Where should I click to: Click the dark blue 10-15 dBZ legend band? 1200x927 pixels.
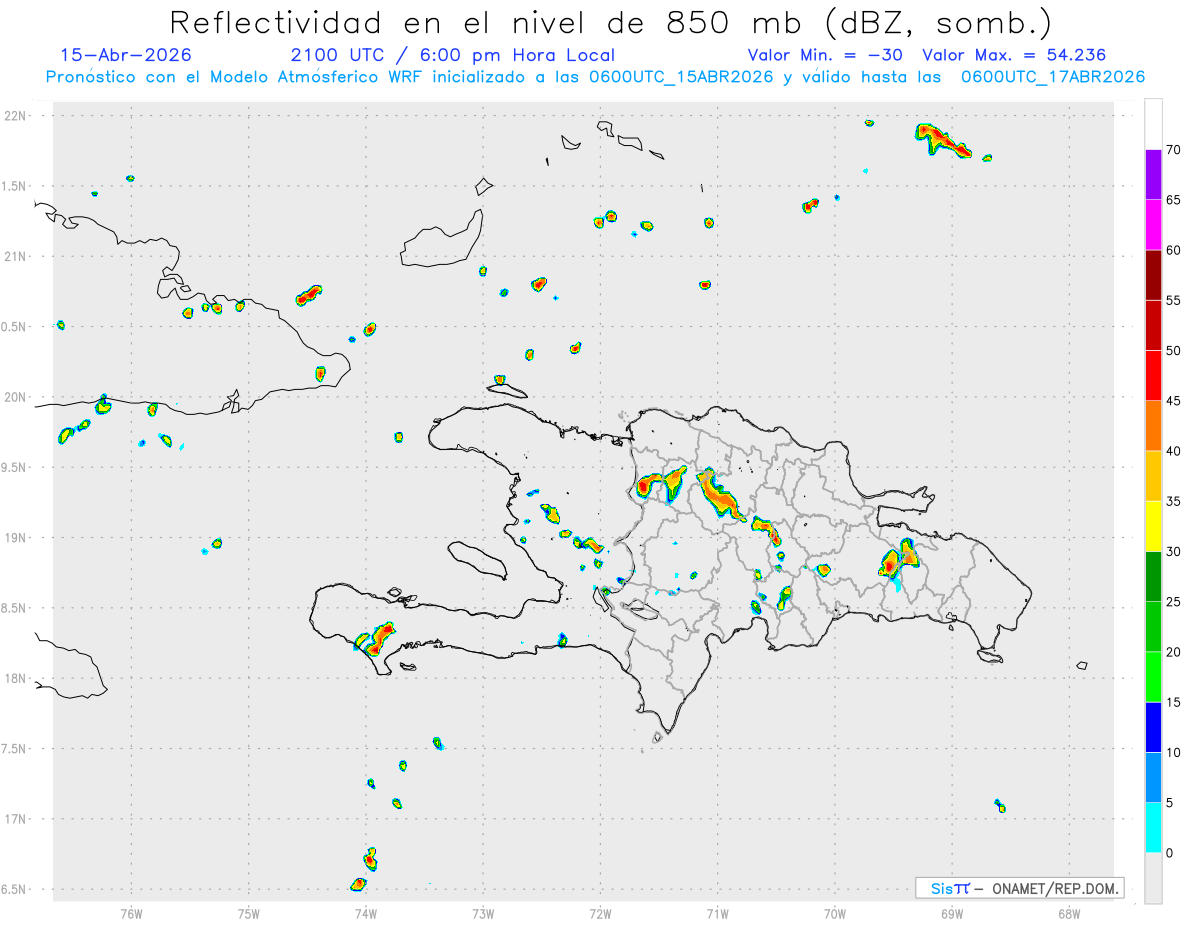coord(1153,727)
